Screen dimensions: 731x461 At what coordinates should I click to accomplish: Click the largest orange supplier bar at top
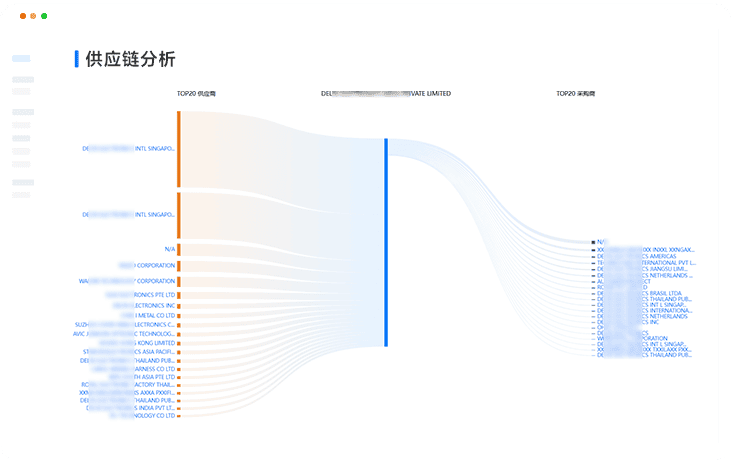pos(178,148)
